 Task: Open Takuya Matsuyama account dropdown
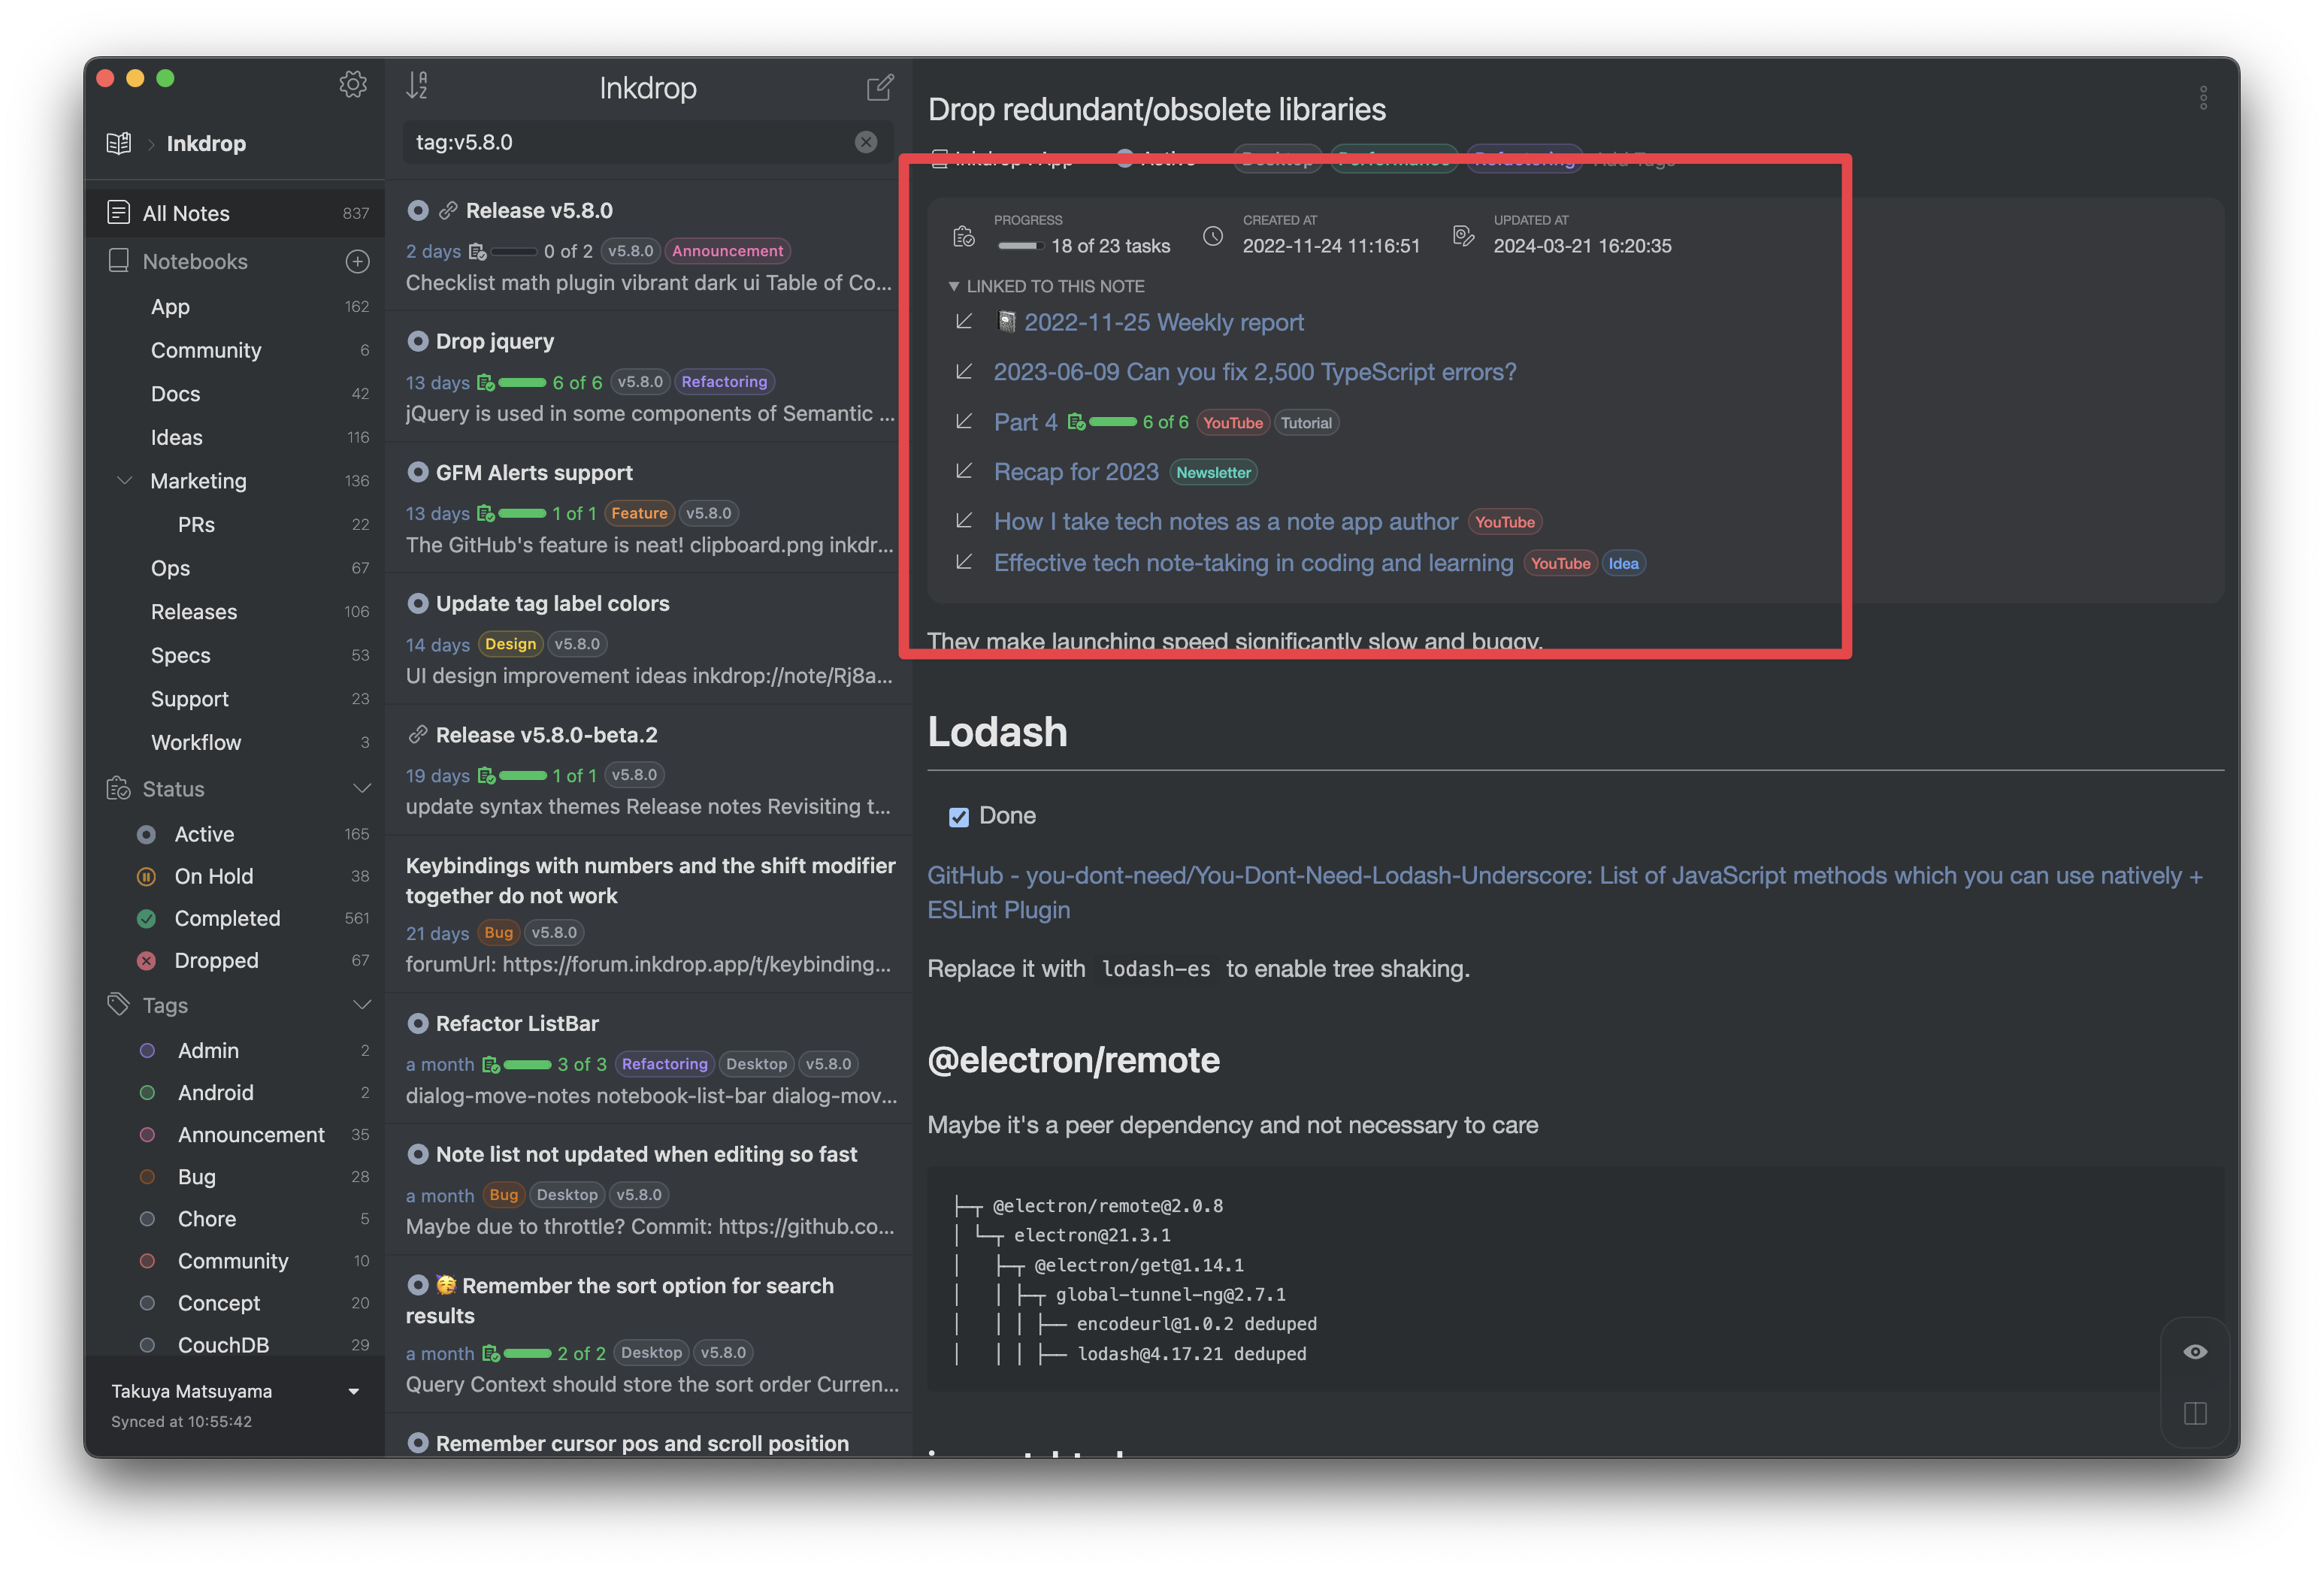(x=353, y=1391)
